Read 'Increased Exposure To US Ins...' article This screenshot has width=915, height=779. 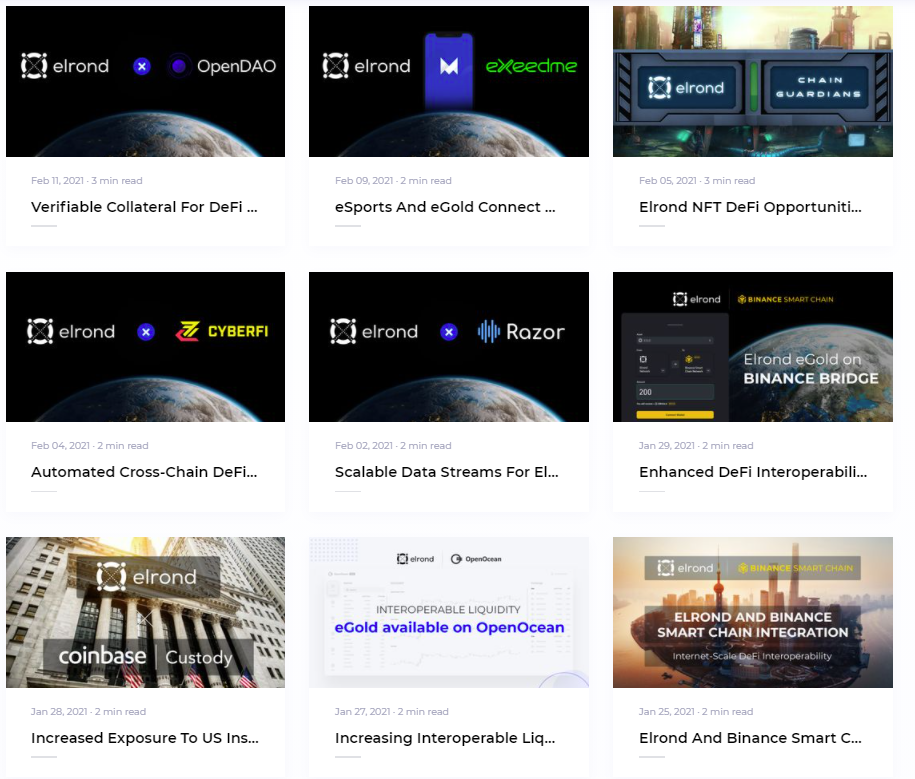pyautogui.click(x=145, y=738)
